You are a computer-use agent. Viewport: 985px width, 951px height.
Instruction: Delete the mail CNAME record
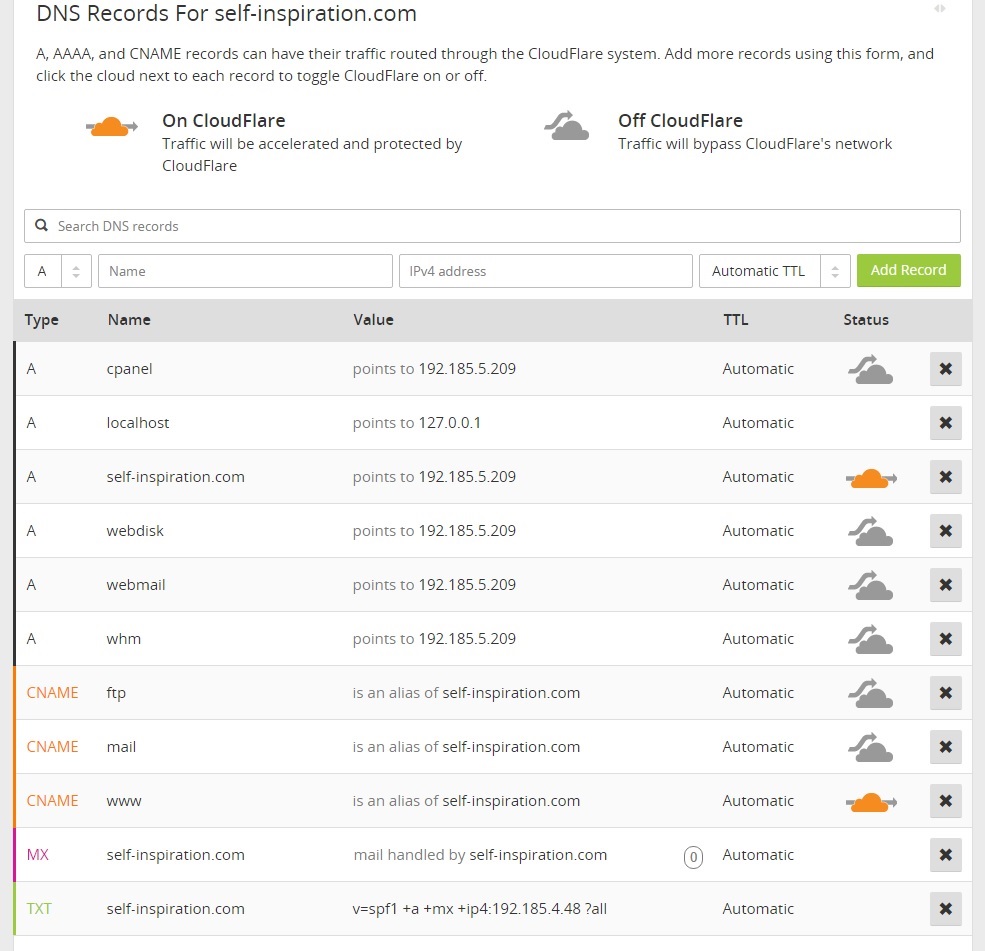(945, 747)
